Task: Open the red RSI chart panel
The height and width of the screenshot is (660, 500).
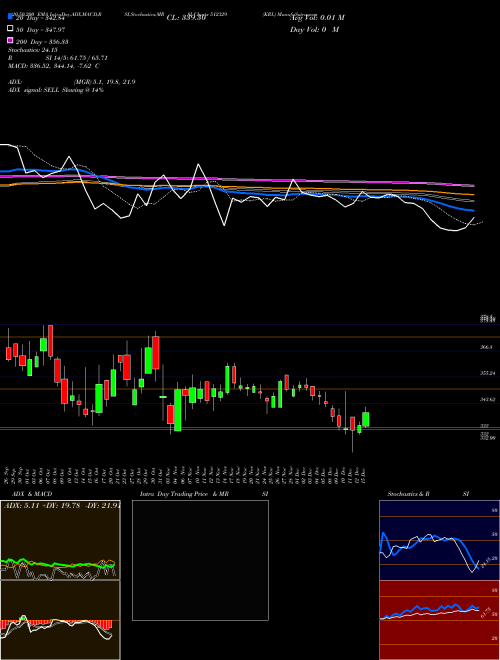Action: [x=439, y=620]
